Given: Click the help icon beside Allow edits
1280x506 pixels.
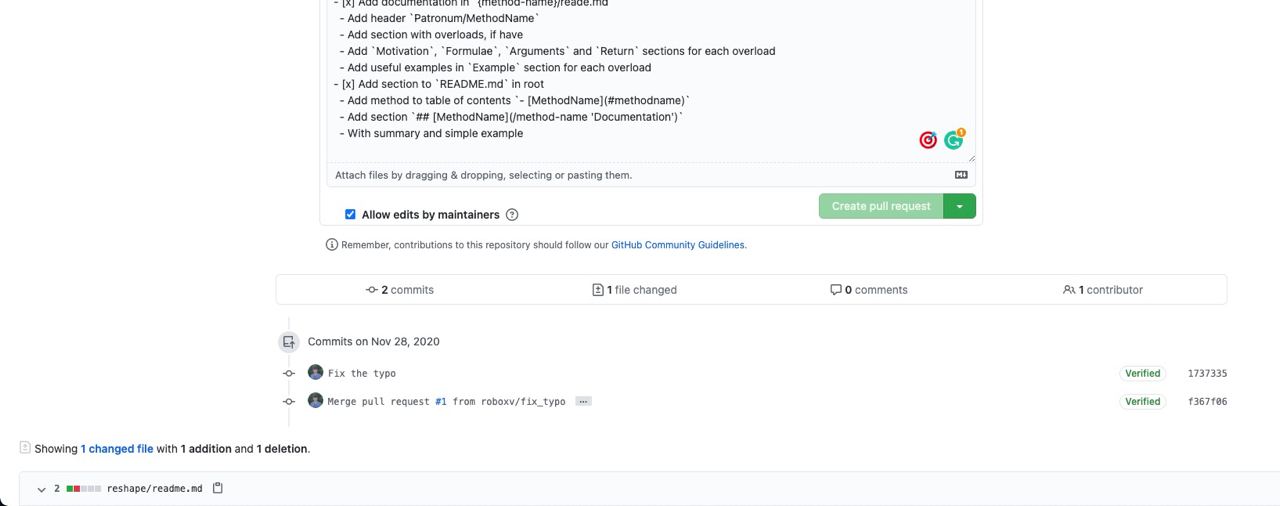Looking at the screenshot, I should (512, 215).
